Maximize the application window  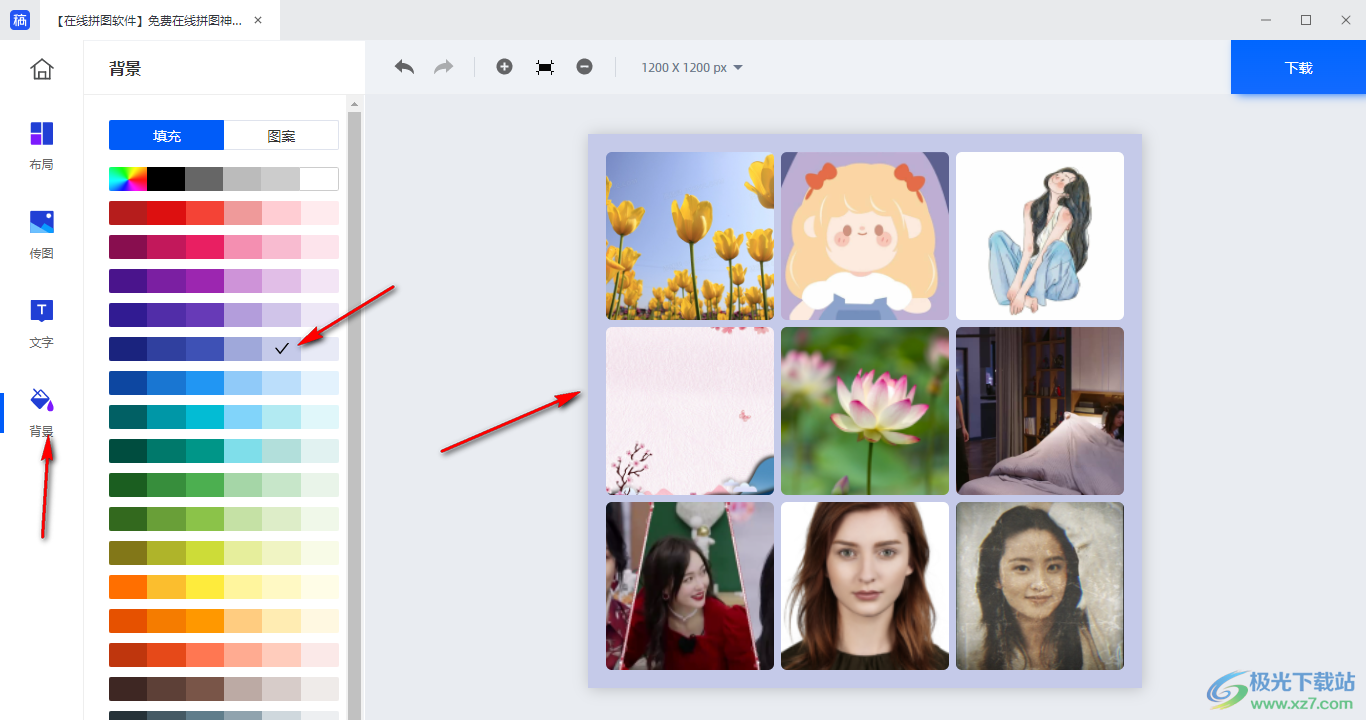[x=1306, y=20]
